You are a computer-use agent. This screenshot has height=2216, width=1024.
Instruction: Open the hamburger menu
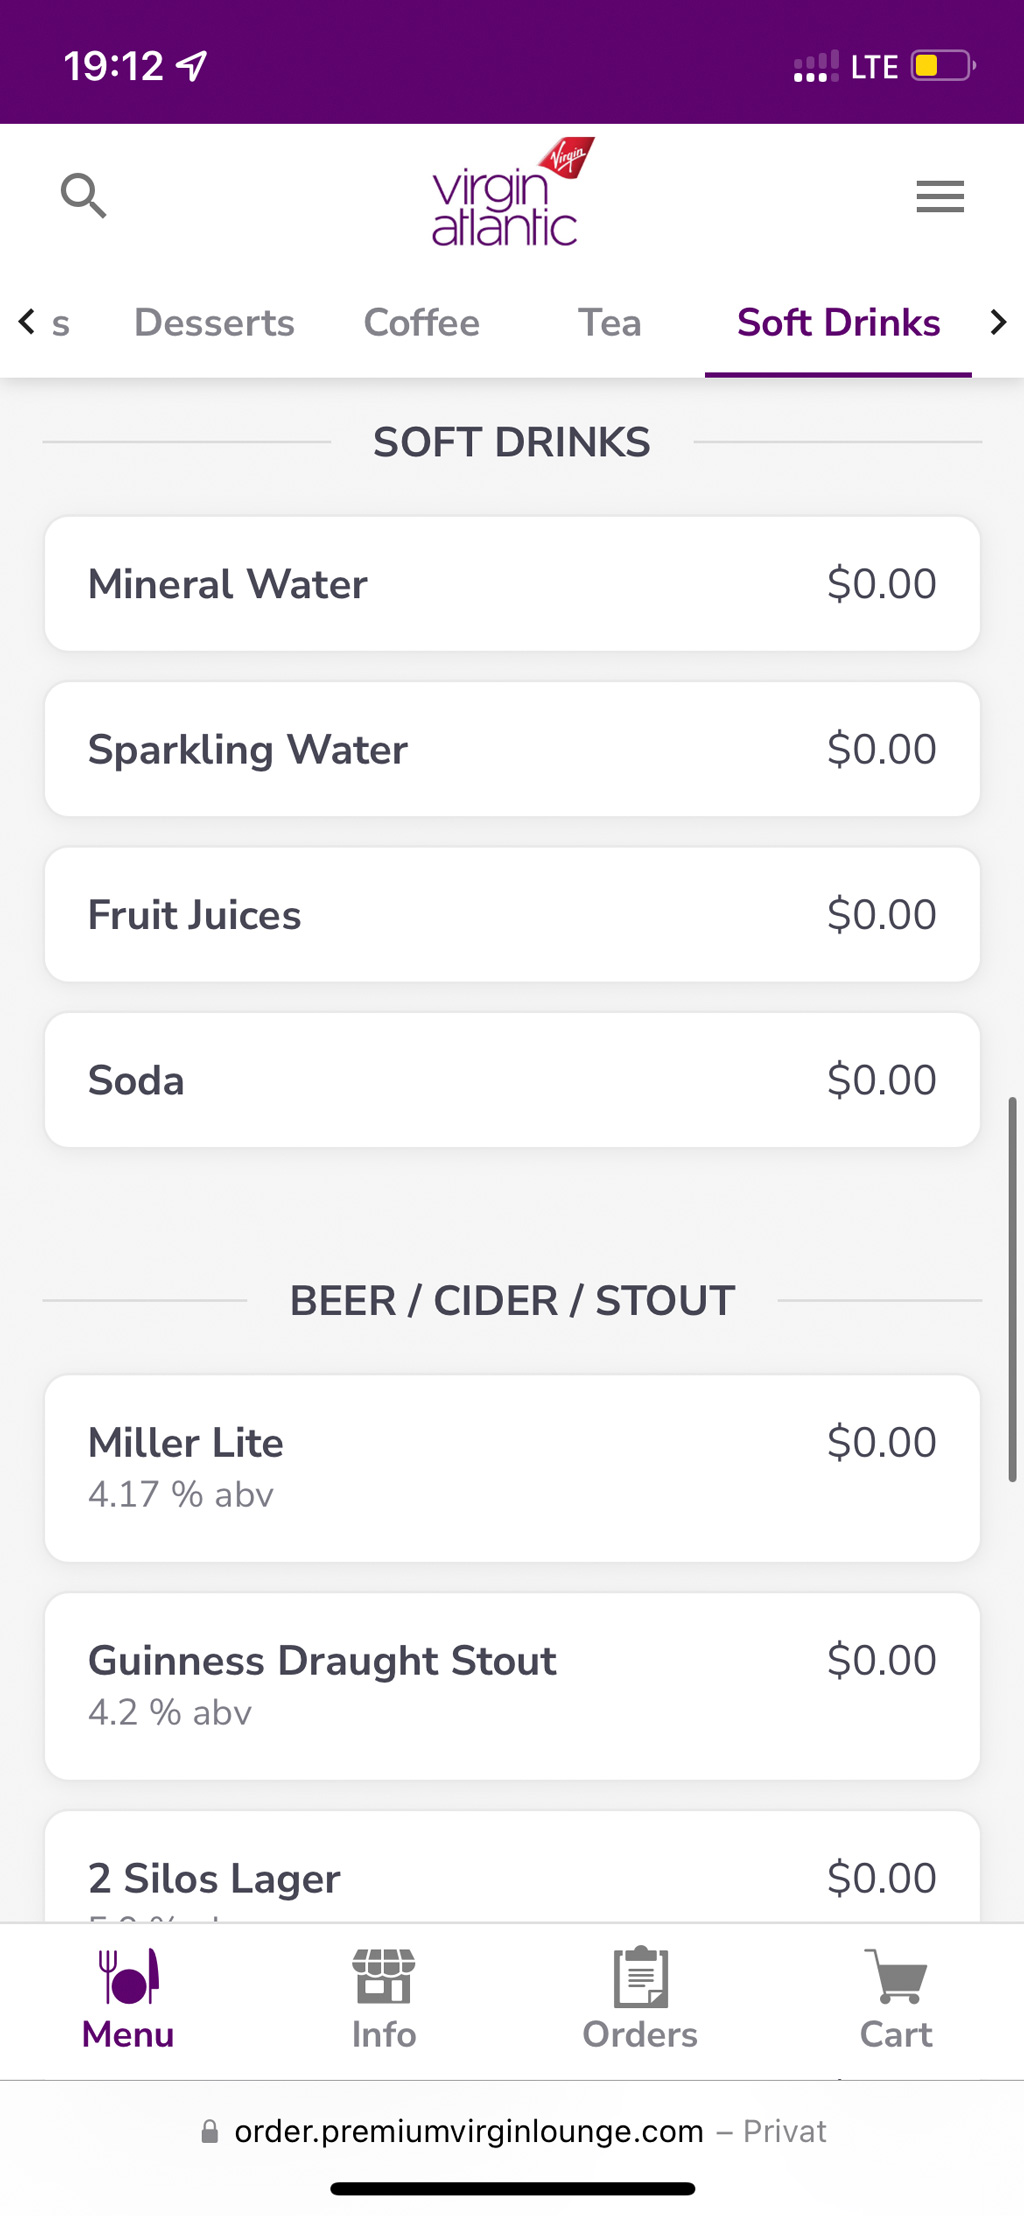coord(940,196)
